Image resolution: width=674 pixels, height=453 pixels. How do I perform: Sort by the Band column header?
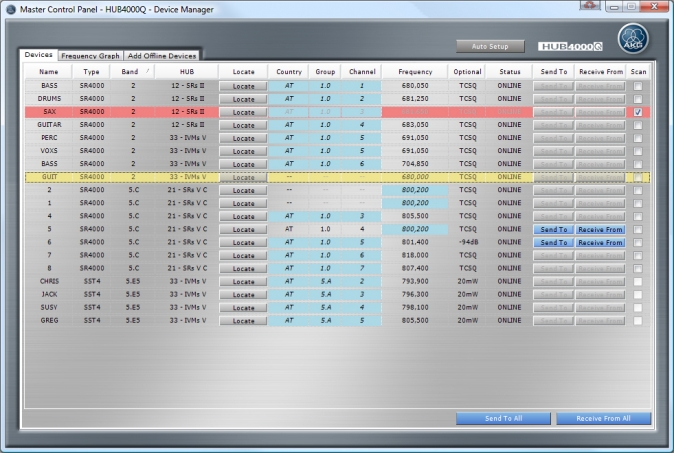pyautogui.click(x=132, y=72)
